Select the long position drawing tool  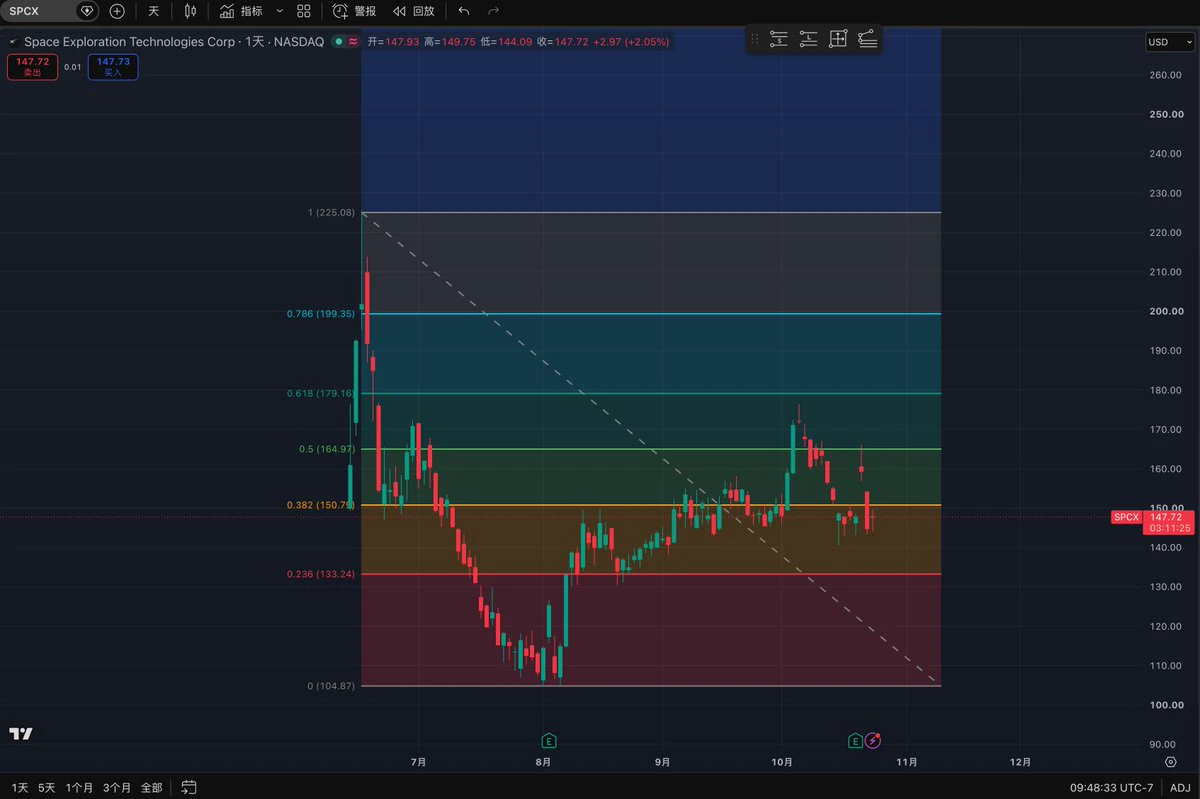click(808, 39)
